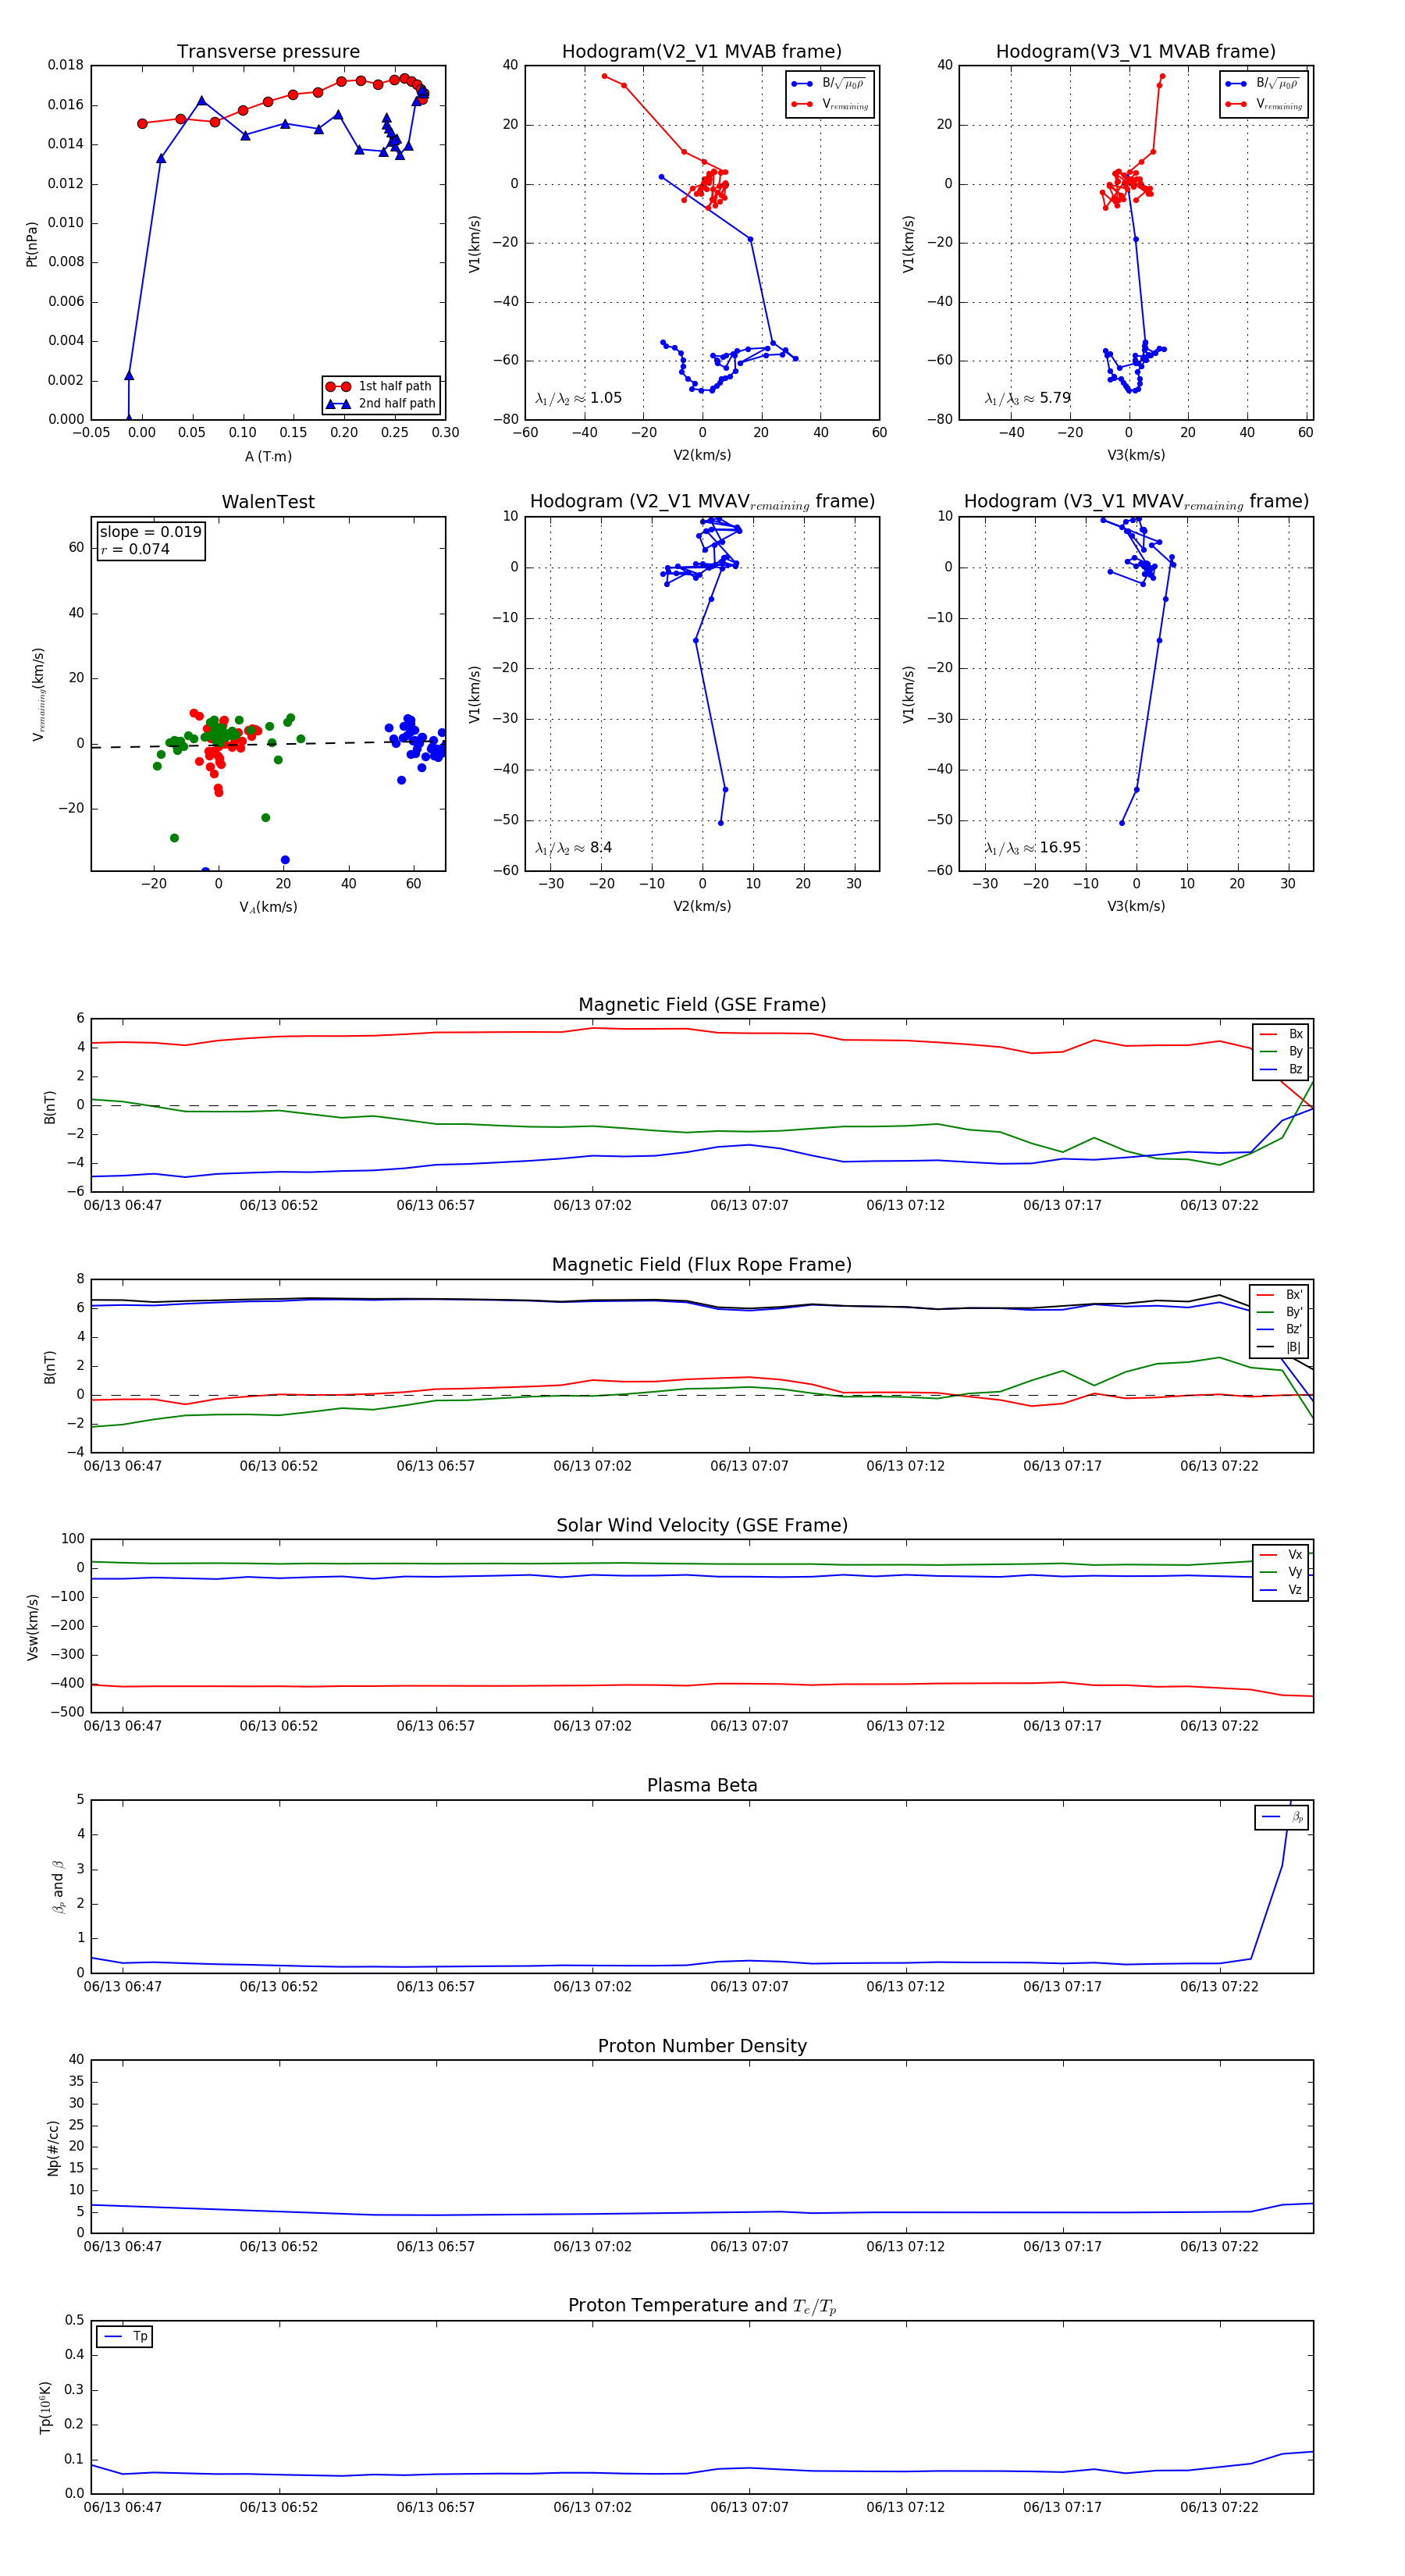The image size is (1405, 2576).
Task: Click the λ1/λ2 ≈ 1.05 annotation
Action: coord(579,398)
